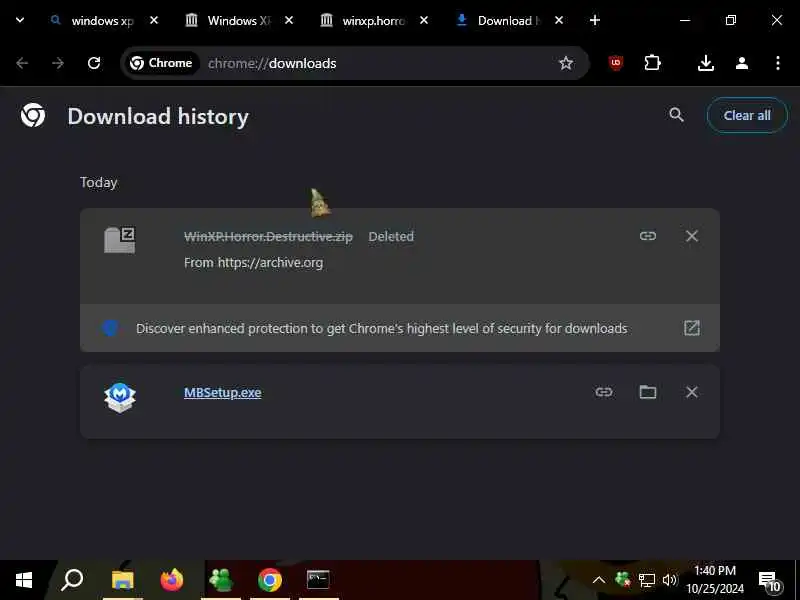Open the notification center with 10 badge
Screen dimensions: 800x600
tap(769, 581)
